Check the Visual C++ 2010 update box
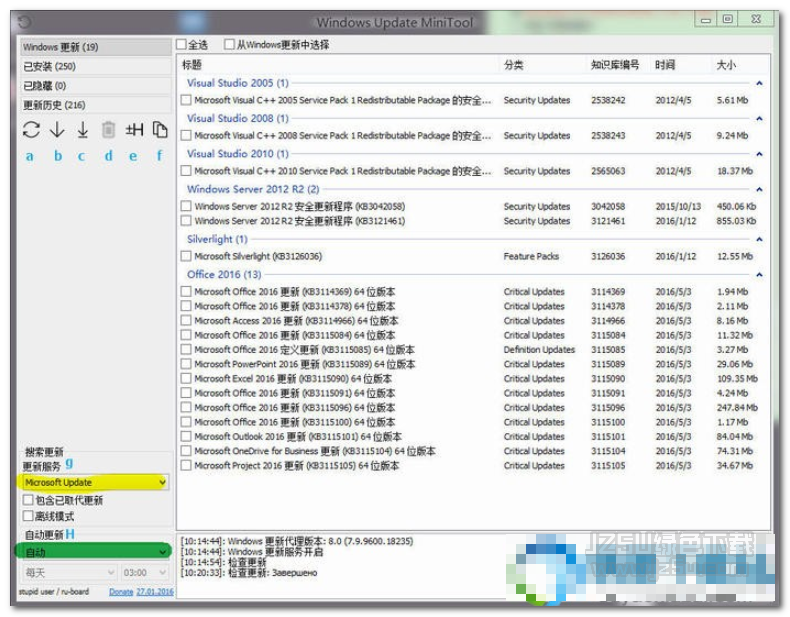The image size is (790, 617). (x=186, y=171)
